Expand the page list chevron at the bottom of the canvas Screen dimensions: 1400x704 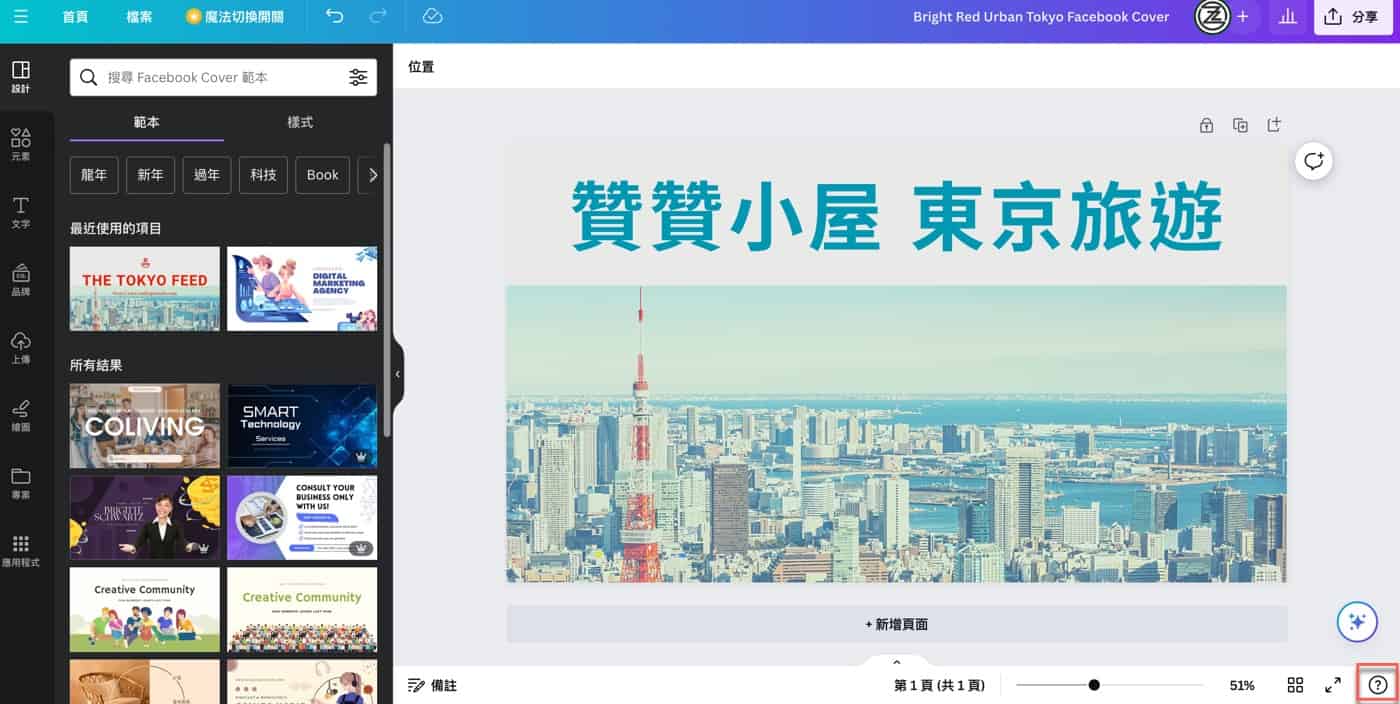pos(896,662)
